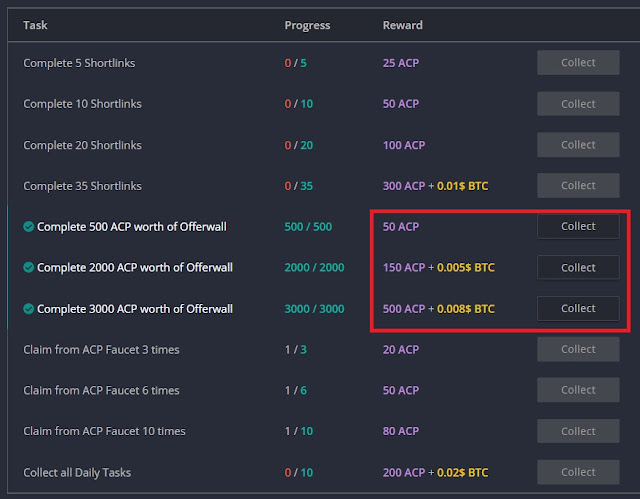
Task: Collect the 2000 ACP Offerwall reward
Action: click(578, 268)
